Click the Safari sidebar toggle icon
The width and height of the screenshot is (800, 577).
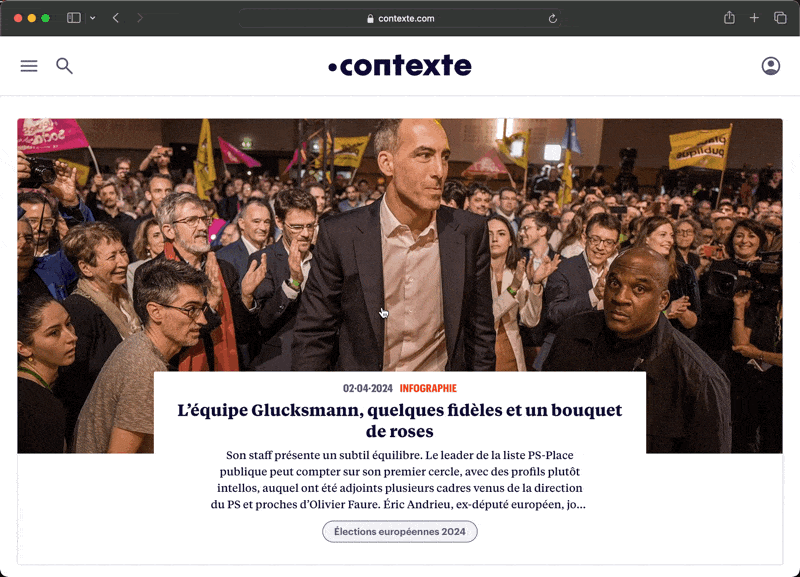pos(74,18)
